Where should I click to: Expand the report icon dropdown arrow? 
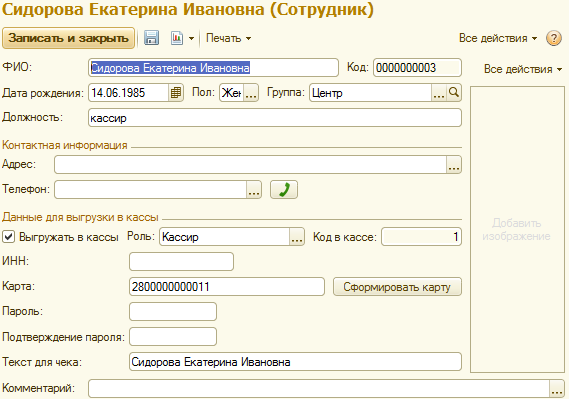191,38
